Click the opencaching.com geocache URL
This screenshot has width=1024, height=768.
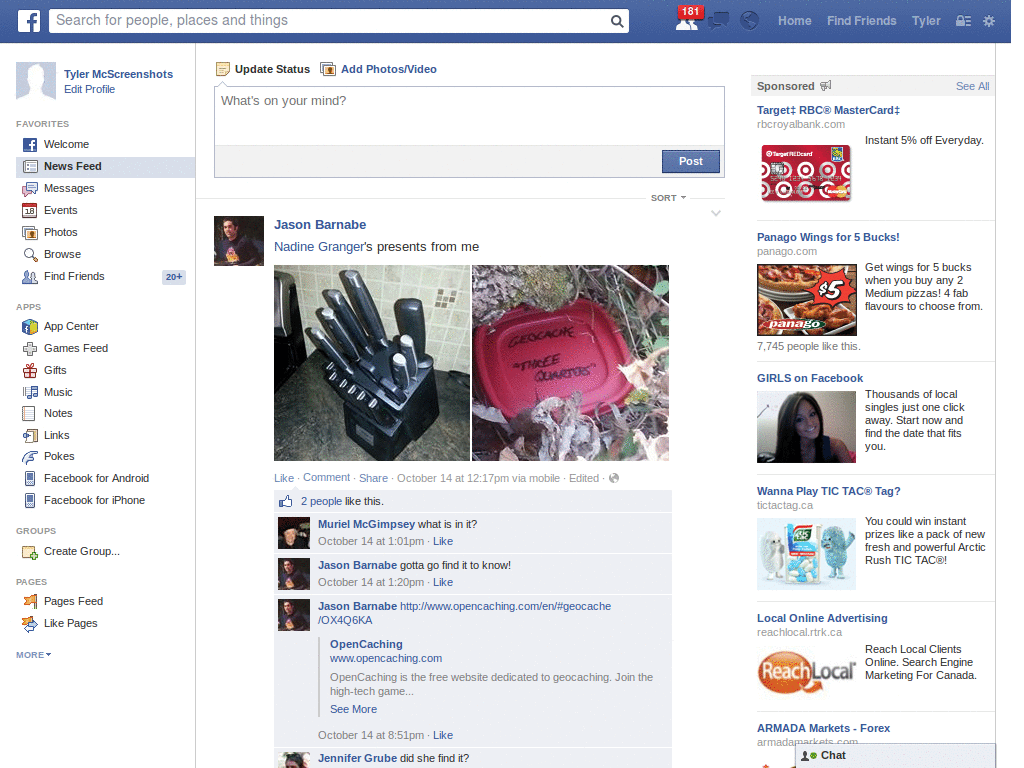(x=464, y=613)
